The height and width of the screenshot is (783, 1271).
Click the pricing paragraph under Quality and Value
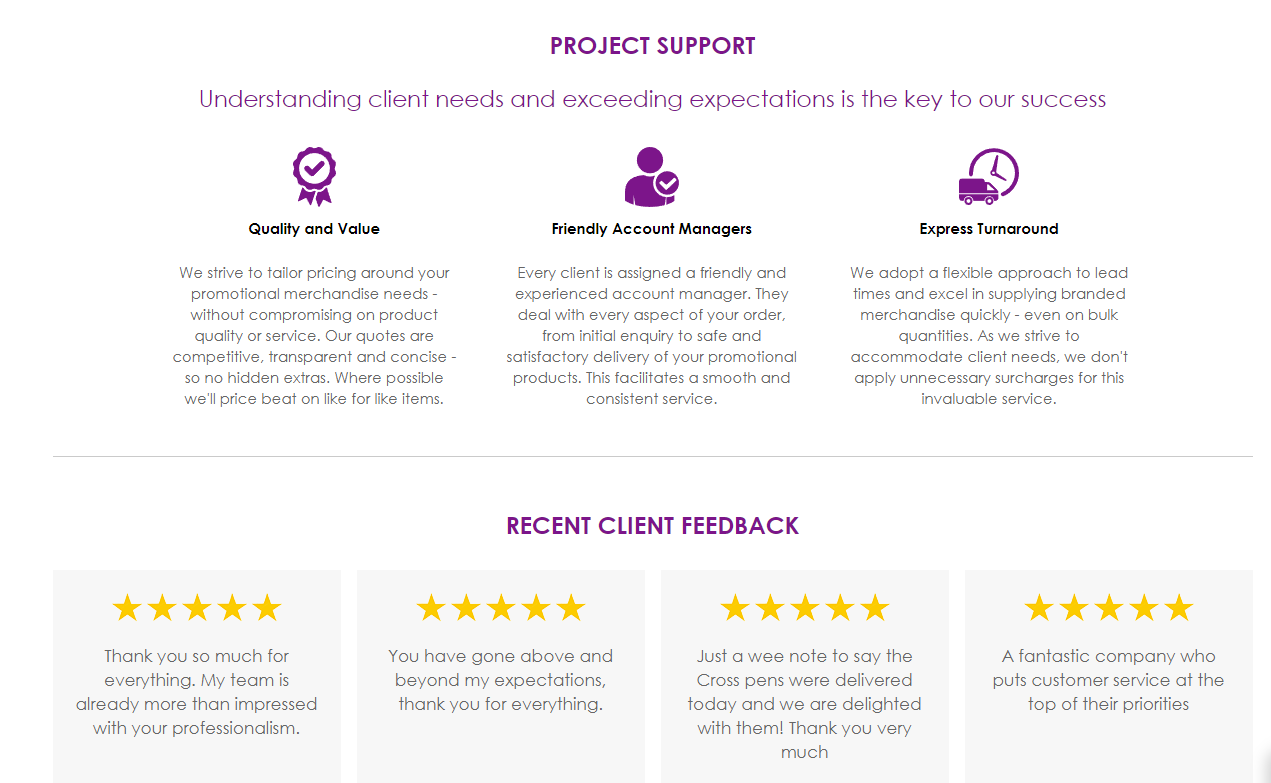pyautogui.click(x=314, y=336)
